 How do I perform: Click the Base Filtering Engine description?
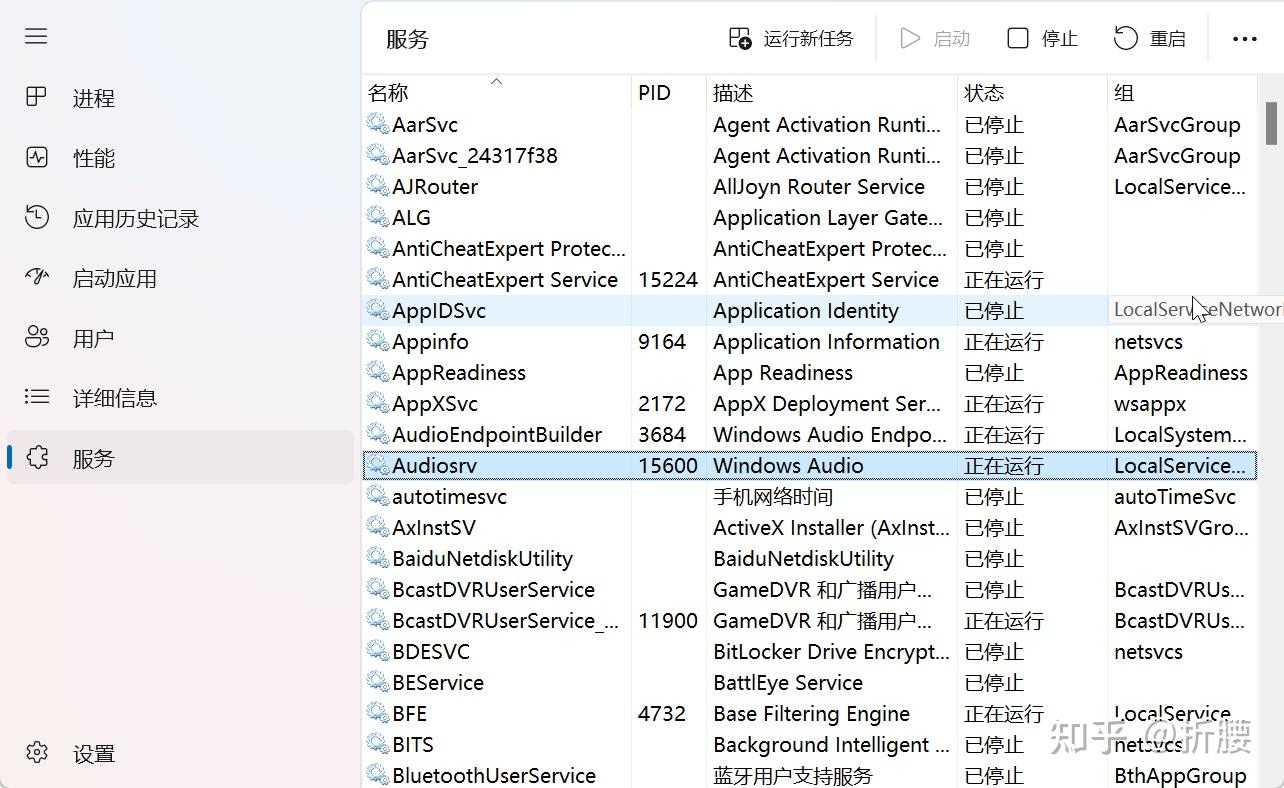[x=811, y=714]
